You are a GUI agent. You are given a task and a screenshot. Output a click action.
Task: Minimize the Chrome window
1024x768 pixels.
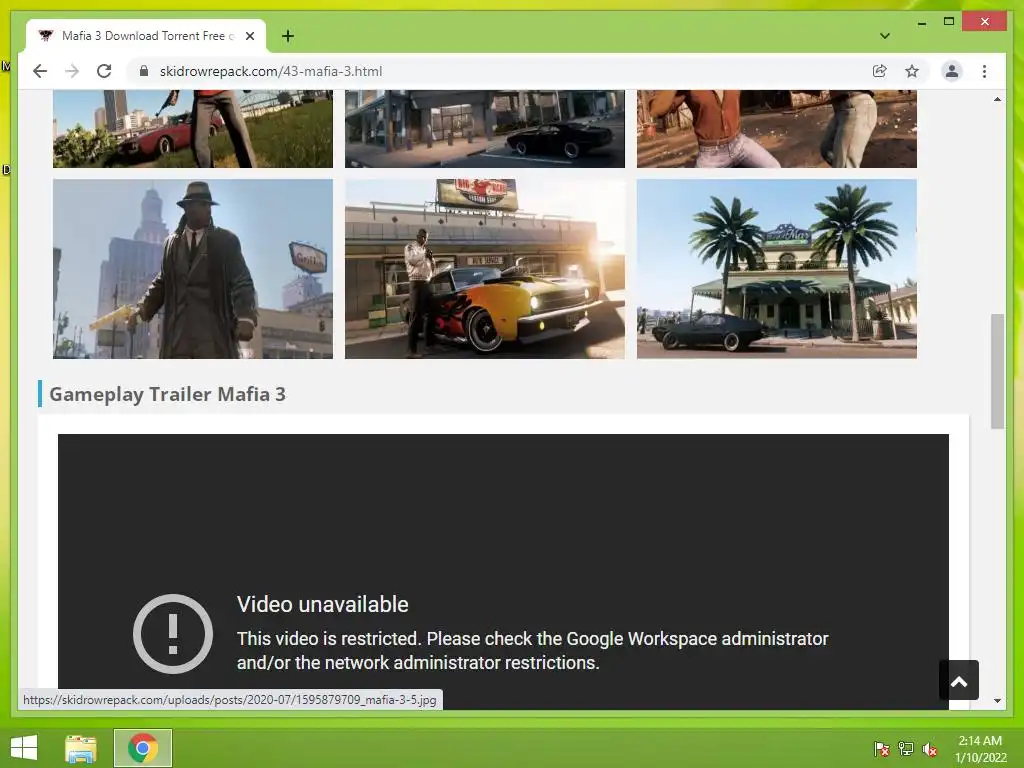[921, 22]
